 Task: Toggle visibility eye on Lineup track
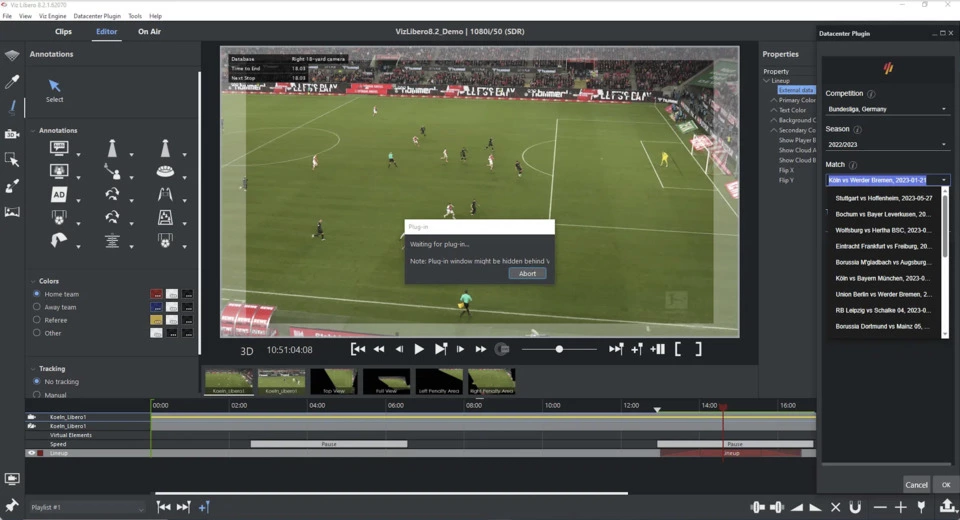coord(31,453)
